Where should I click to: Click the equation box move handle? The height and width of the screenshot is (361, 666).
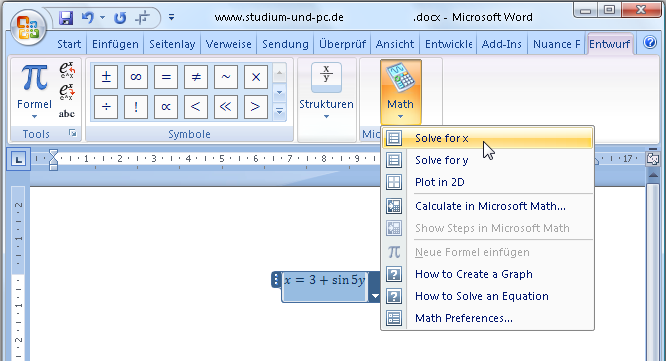tap(276, 279)
